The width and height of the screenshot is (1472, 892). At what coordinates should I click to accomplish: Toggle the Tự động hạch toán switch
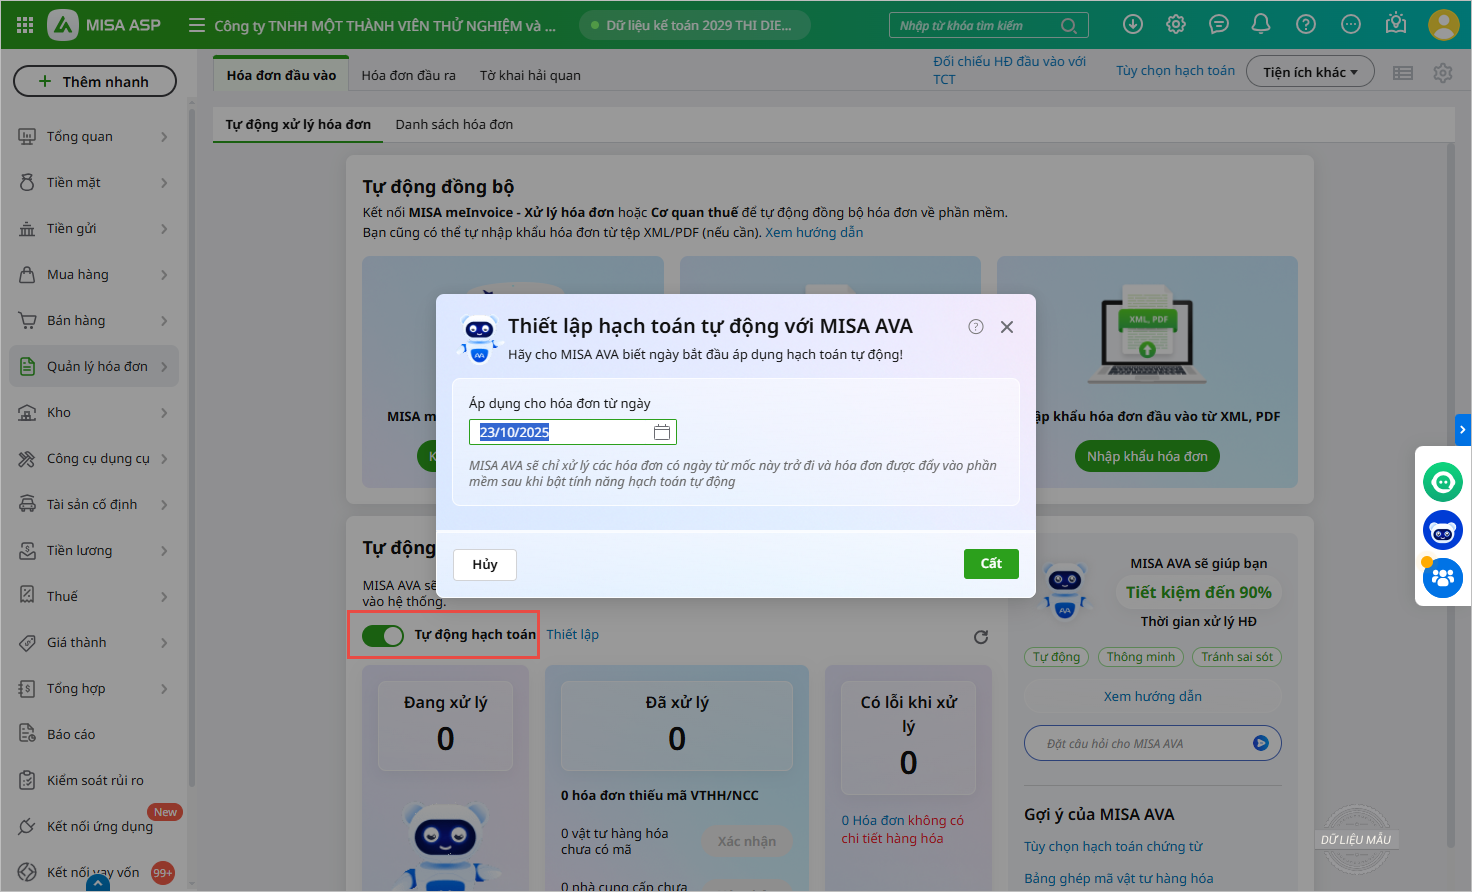[x=383, y=635]
